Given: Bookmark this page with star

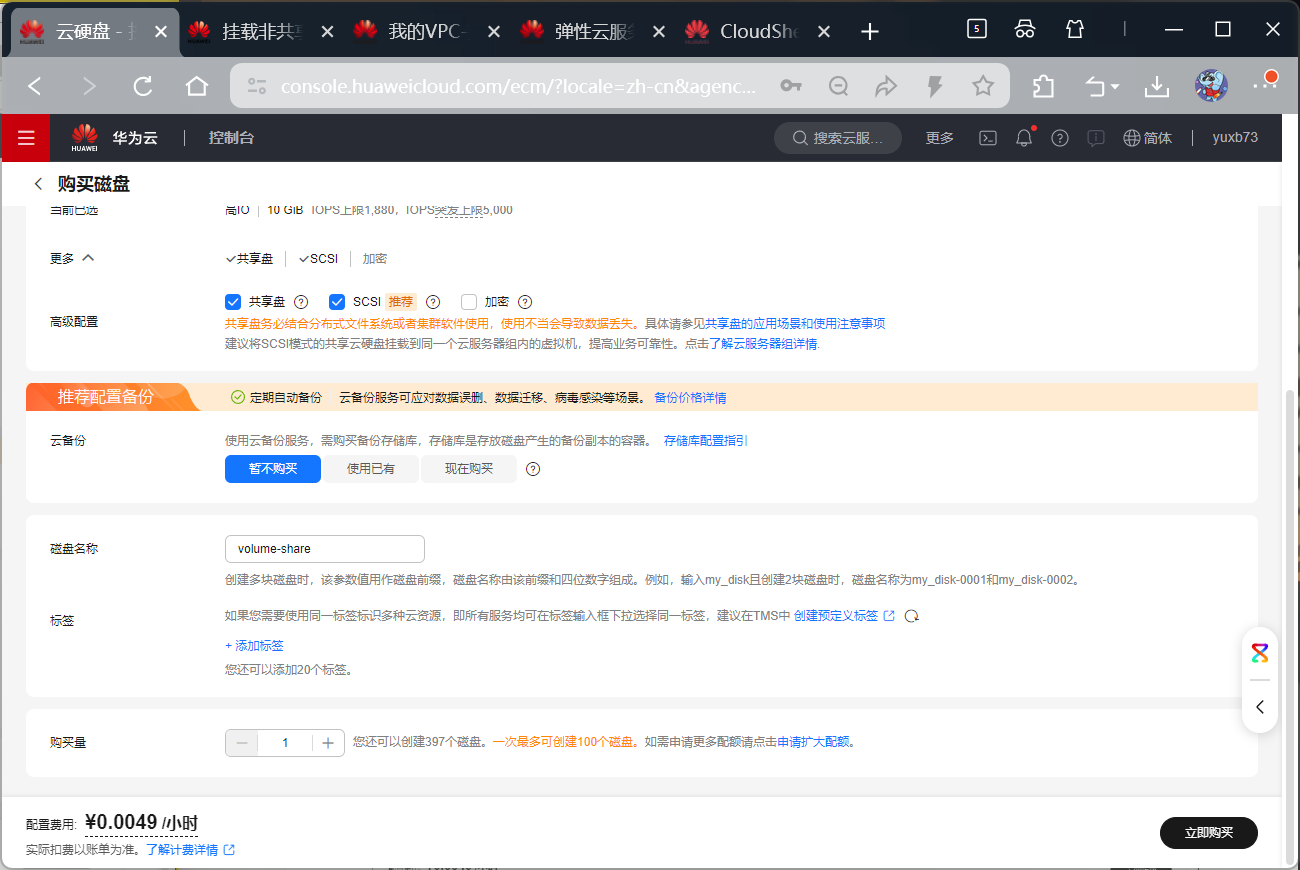Looking at the screenshot, I should tap(983, 86).
